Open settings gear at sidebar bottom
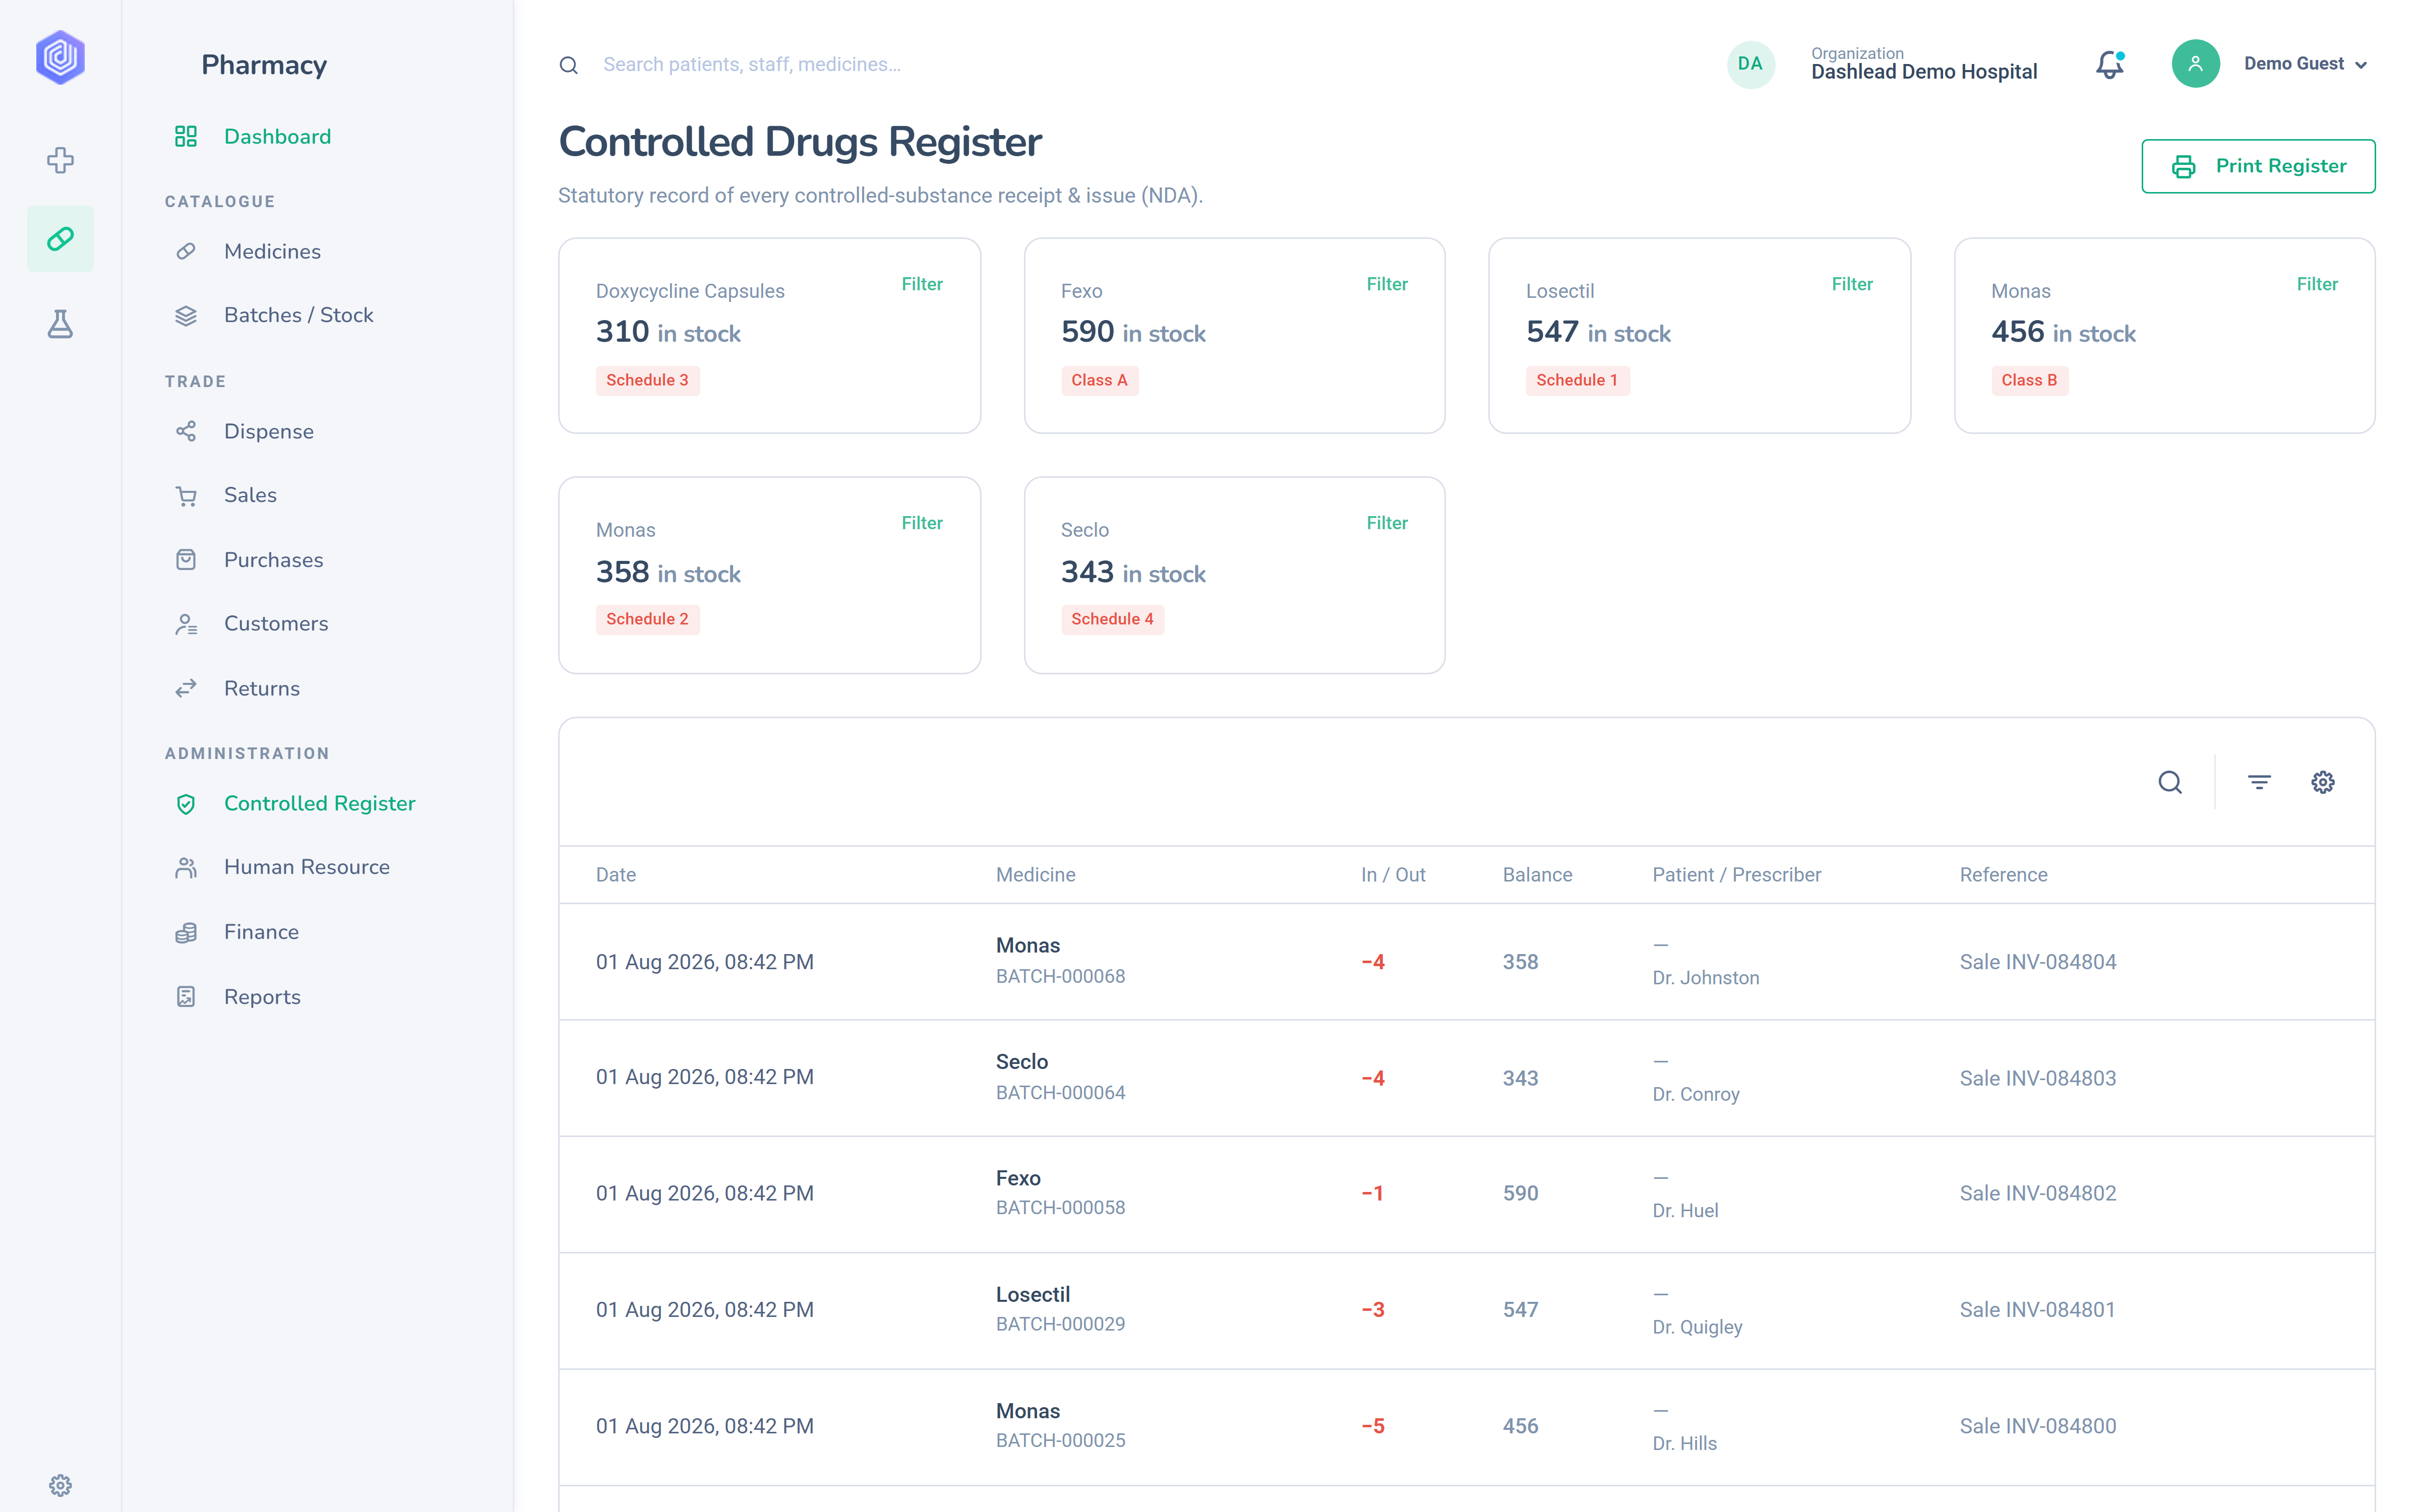This screenshot has height=1512, width=2420. click(60, 1485)
